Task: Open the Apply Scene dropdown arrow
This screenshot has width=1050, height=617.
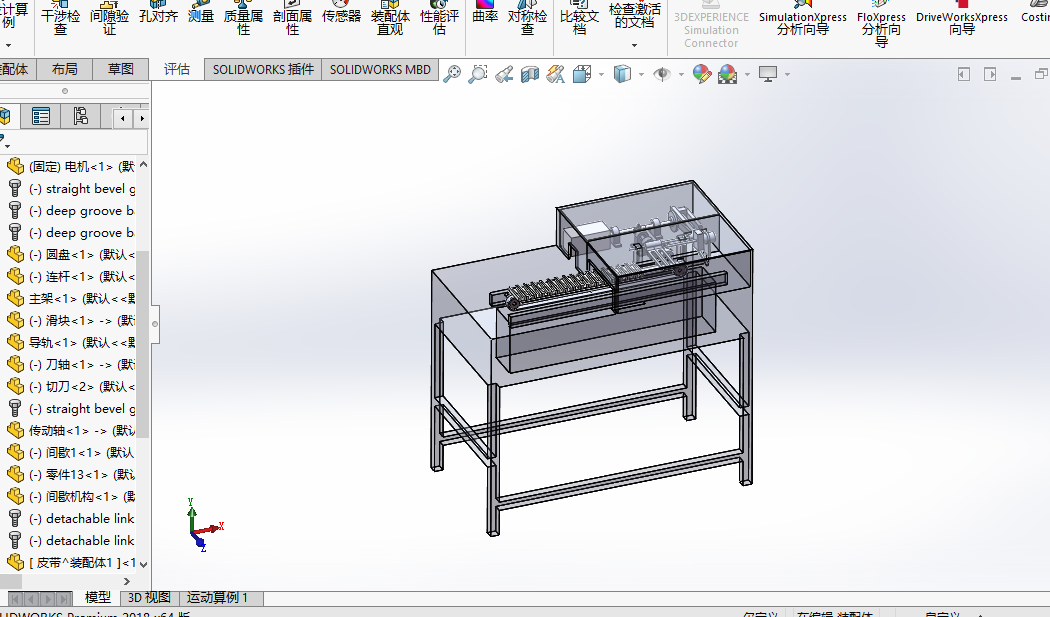Action: coord(747,74)
